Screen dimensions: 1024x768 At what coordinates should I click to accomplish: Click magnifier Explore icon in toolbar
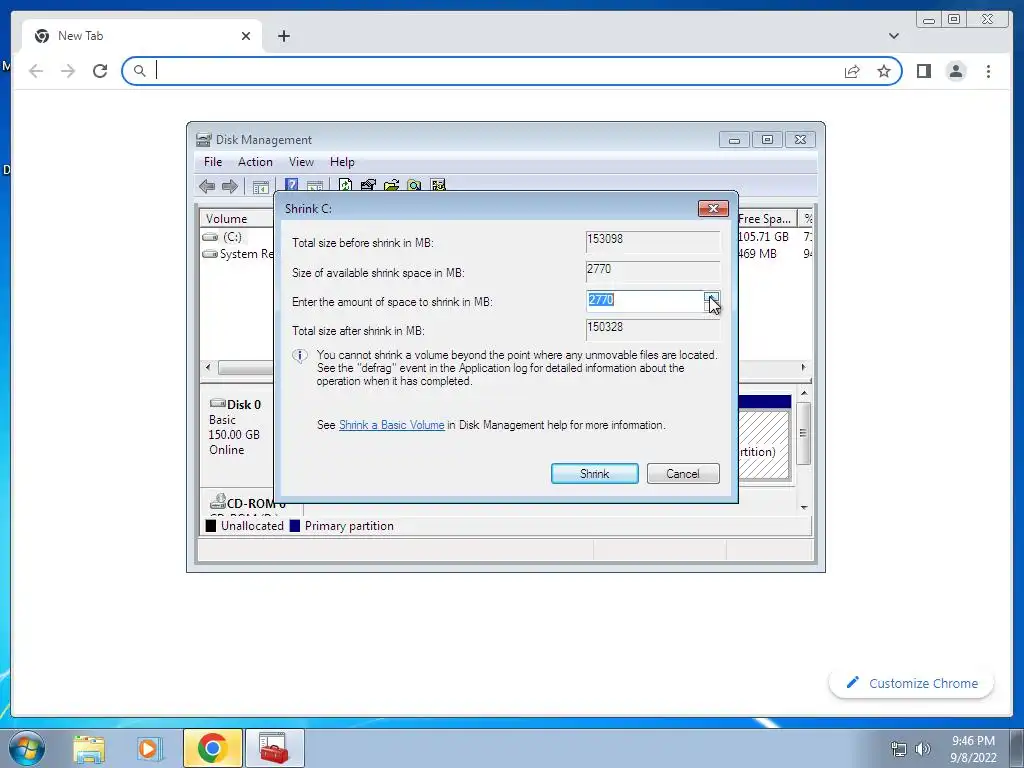(x=414, y=185)
